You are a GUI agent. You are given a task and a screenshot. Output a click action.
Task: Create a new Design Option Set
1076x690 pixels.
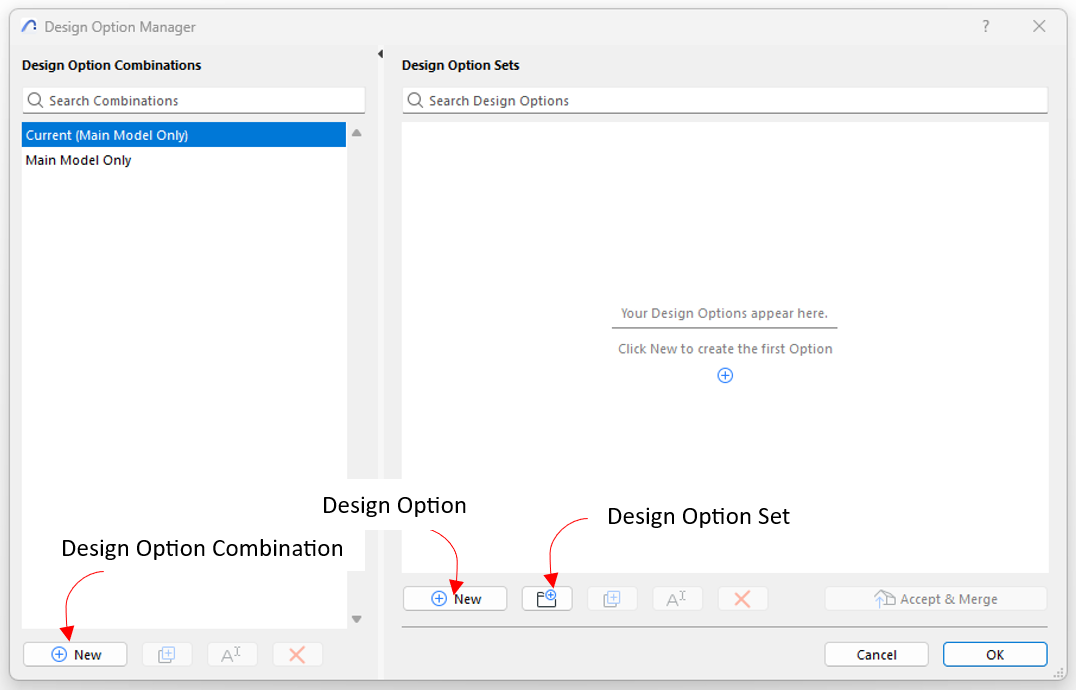(x=547, y=598)
